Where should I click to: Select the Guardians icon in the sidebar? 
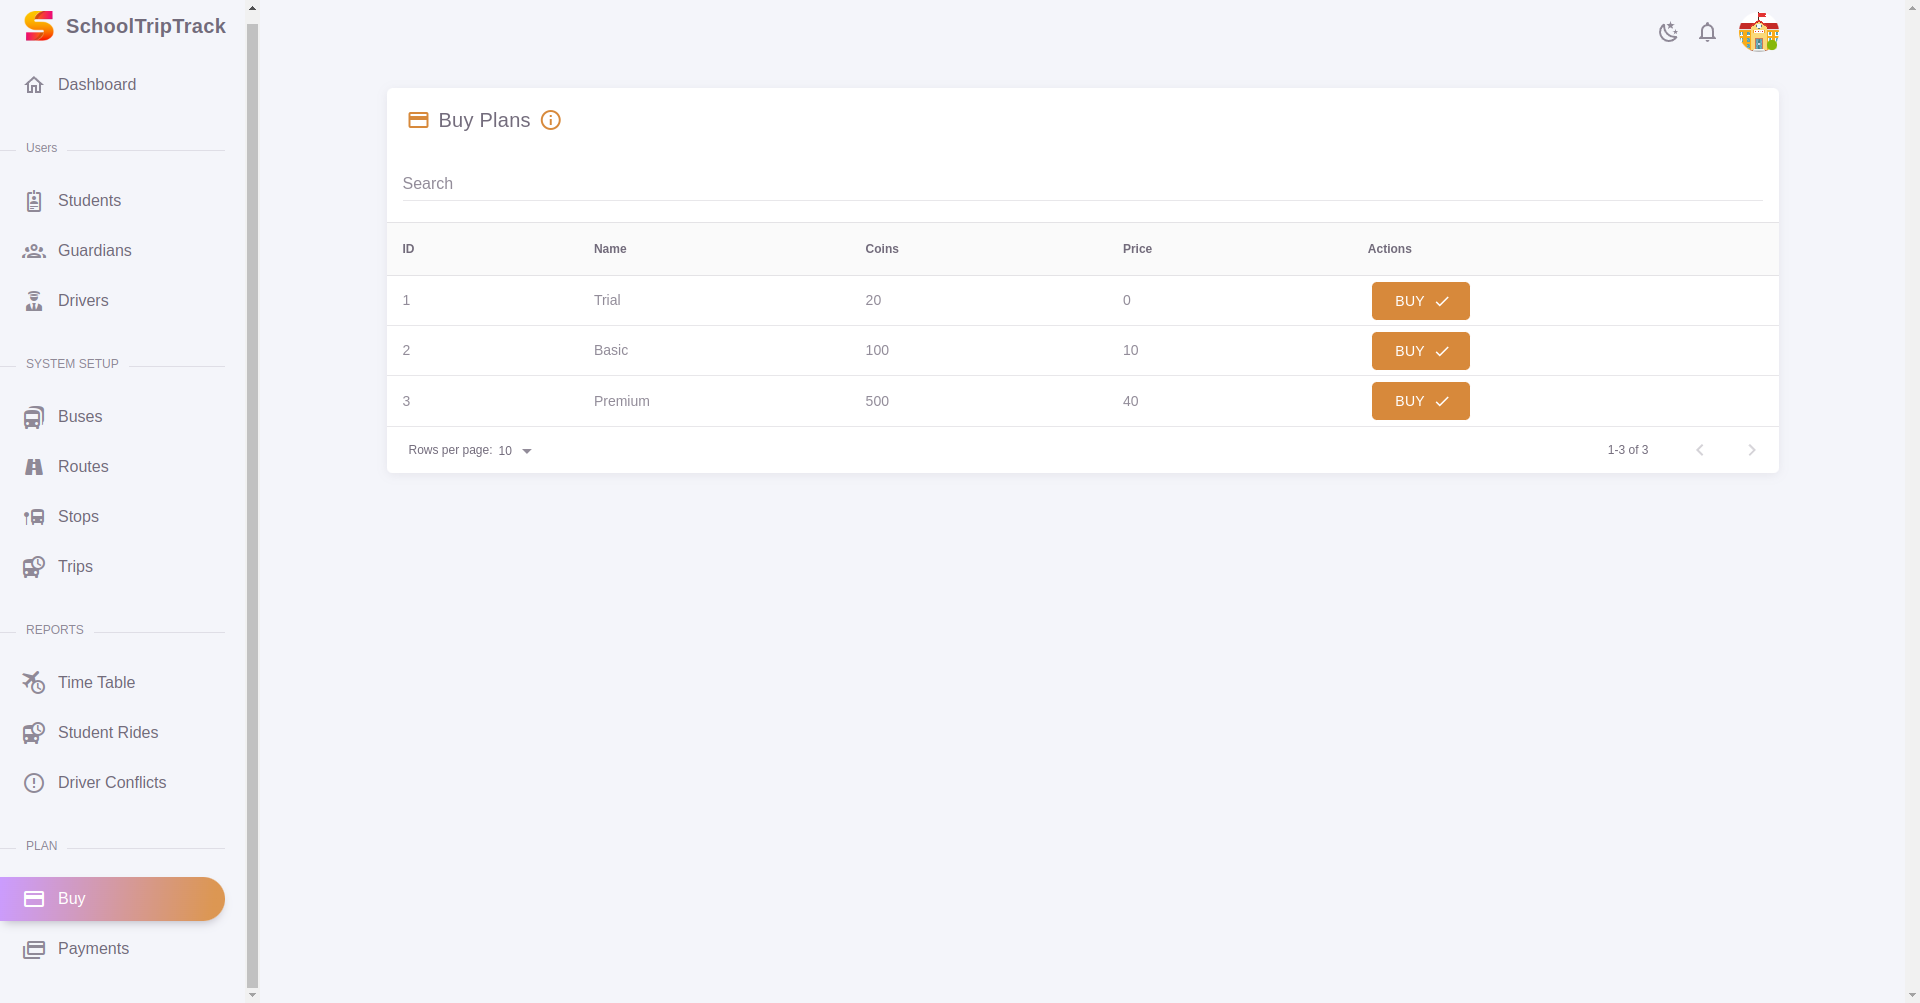tap(35, 250)
